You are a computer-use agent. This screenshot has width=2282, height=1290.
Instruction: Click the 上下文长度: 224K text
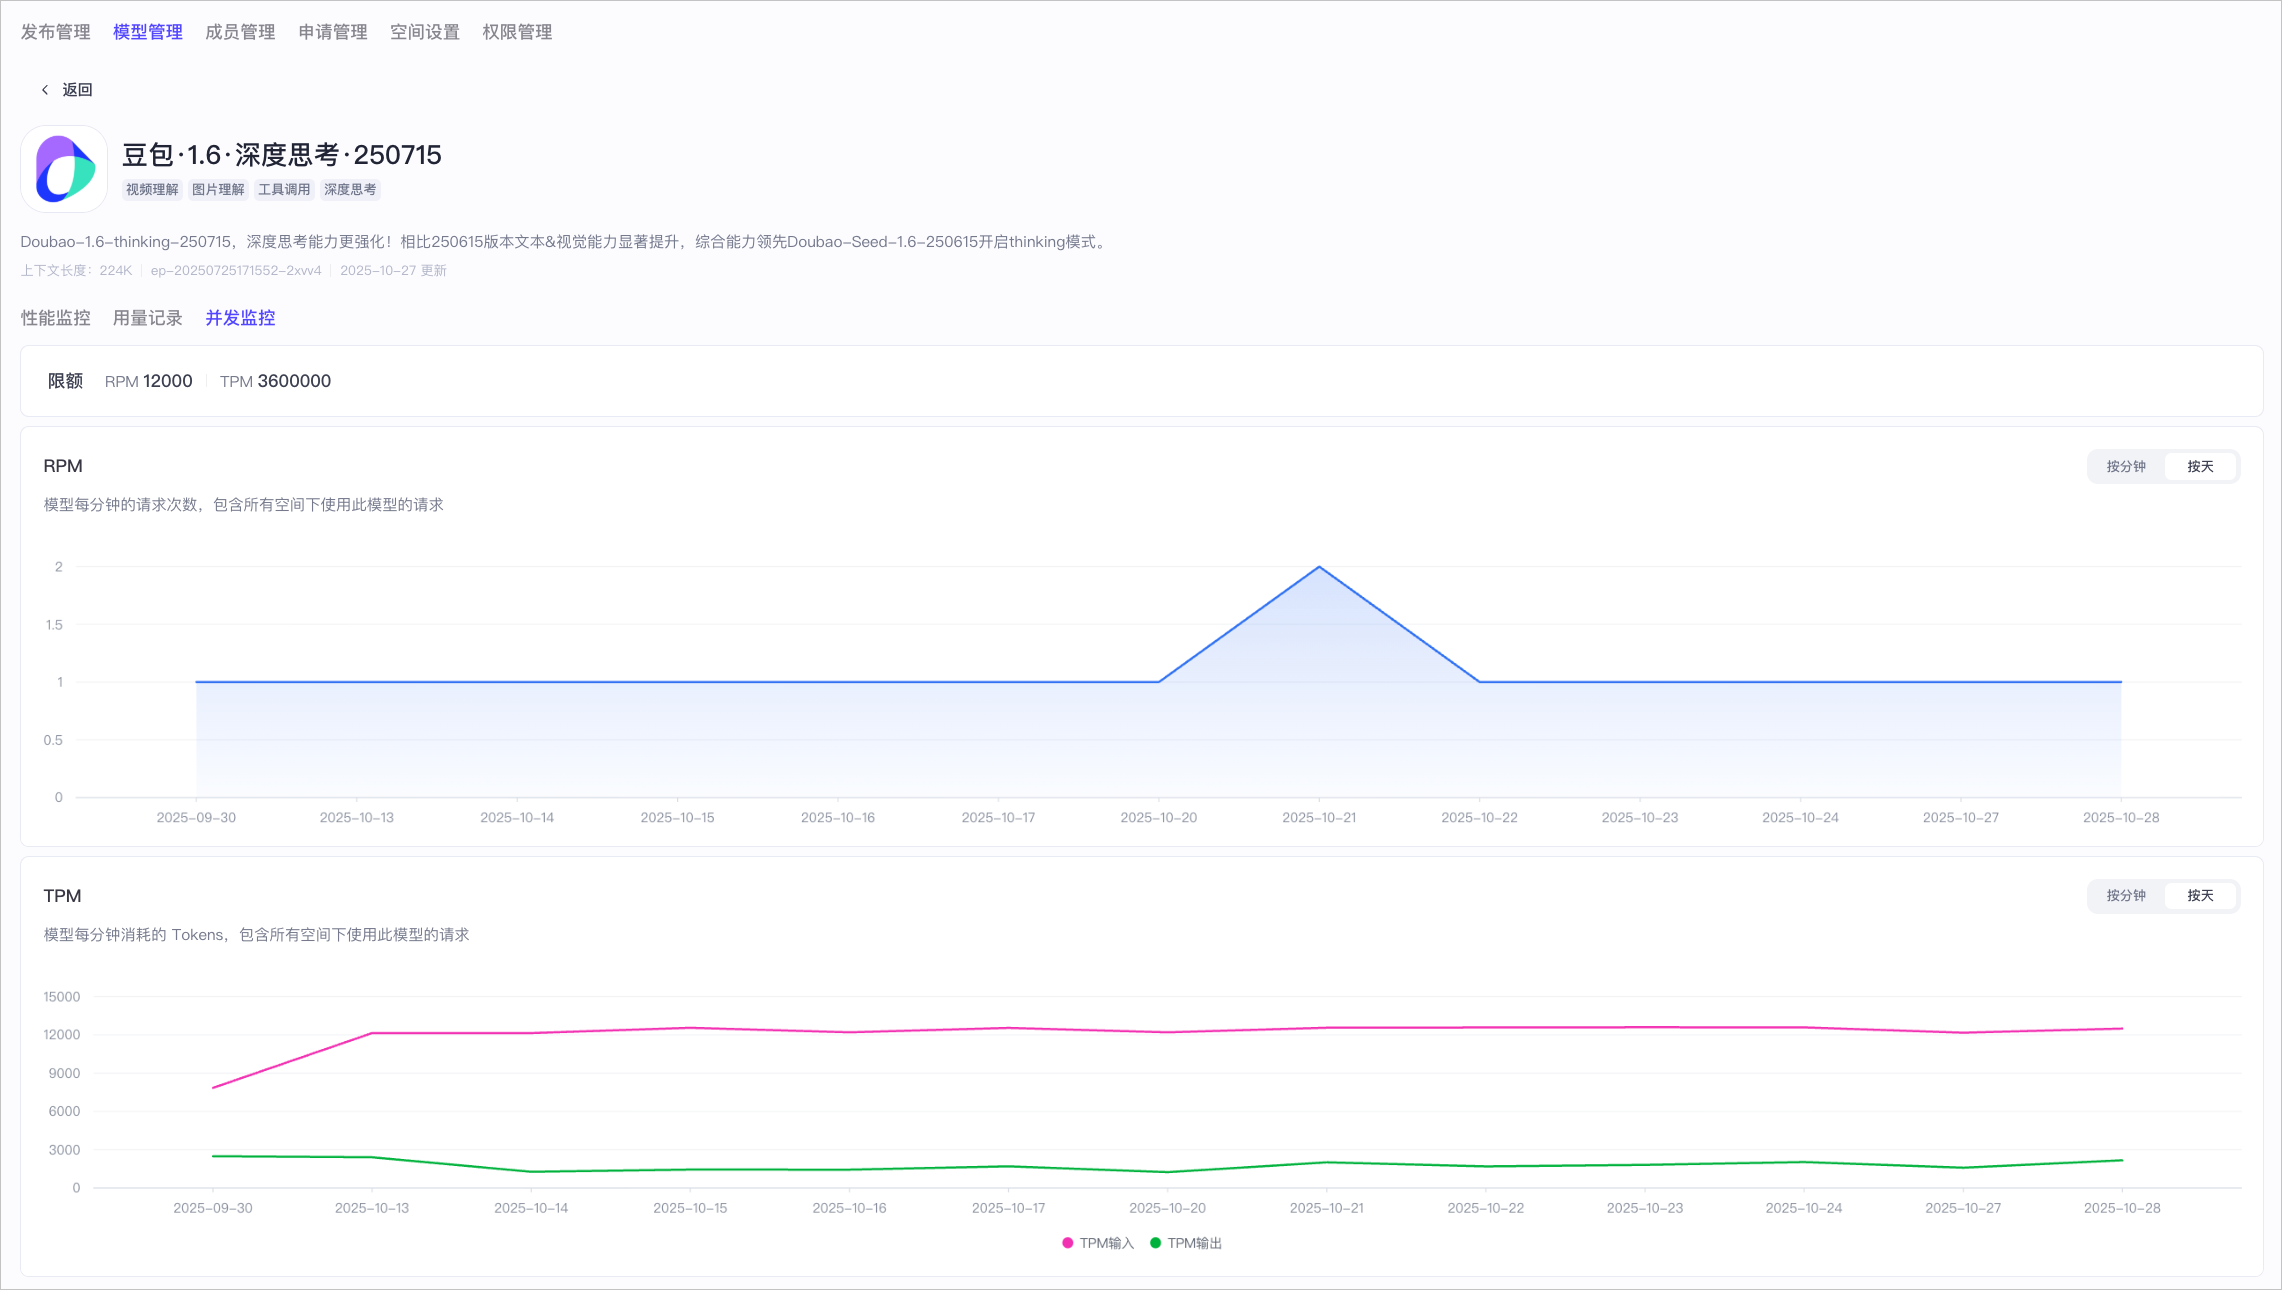76,270
